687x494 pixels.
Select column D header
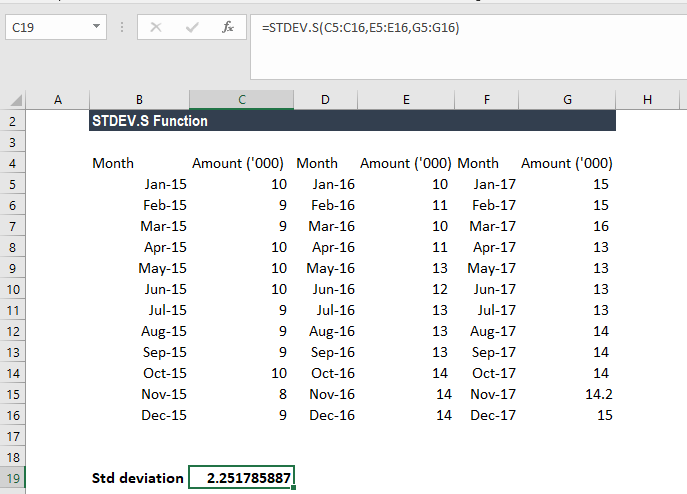click(325, 100)
